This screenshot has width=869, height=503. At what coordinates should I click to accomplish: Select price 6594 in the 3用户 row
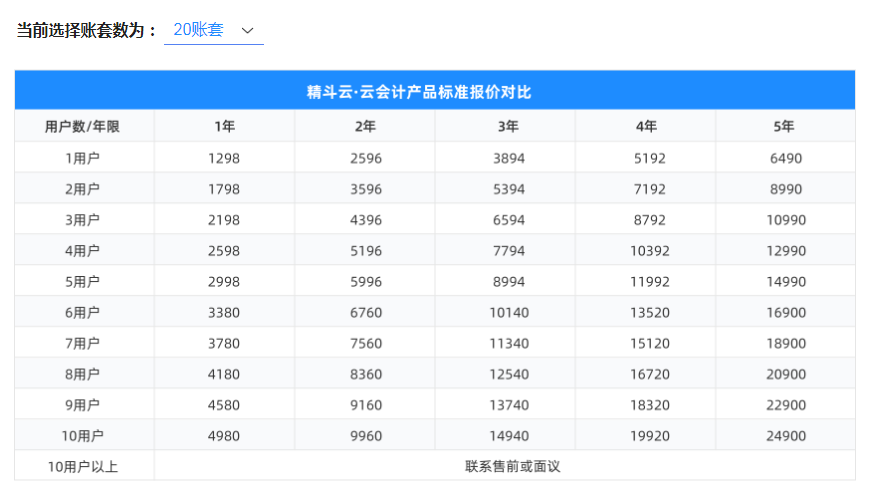[509, 220]
